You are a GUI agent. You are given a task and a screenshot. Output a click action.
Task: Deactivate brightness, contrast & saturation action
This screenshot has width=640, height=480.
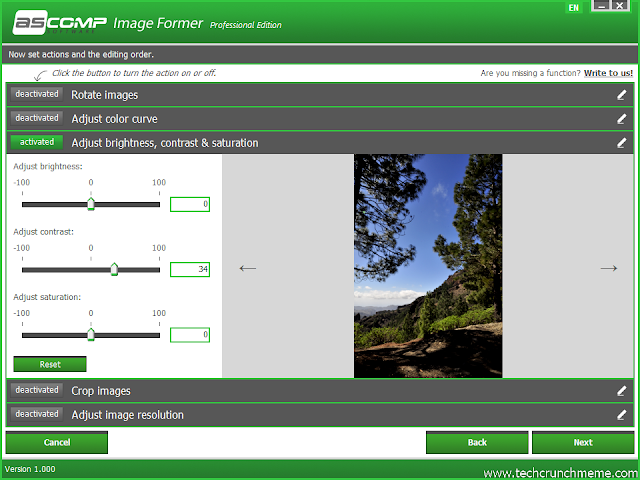[x=37, y=142]
